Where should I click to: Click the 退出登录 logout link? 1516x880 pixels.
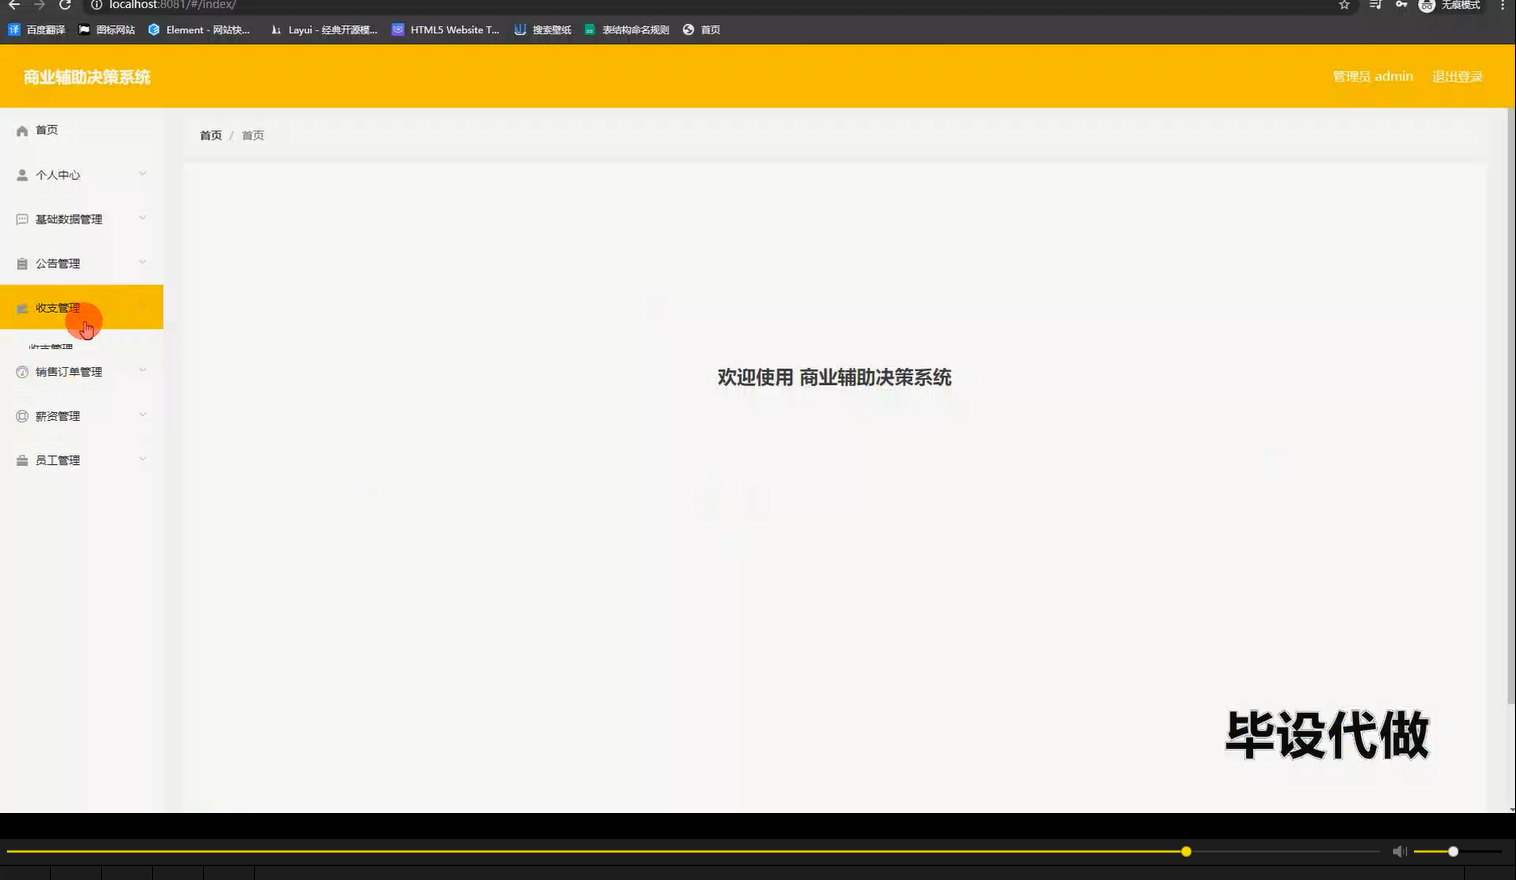point(1457,76)
